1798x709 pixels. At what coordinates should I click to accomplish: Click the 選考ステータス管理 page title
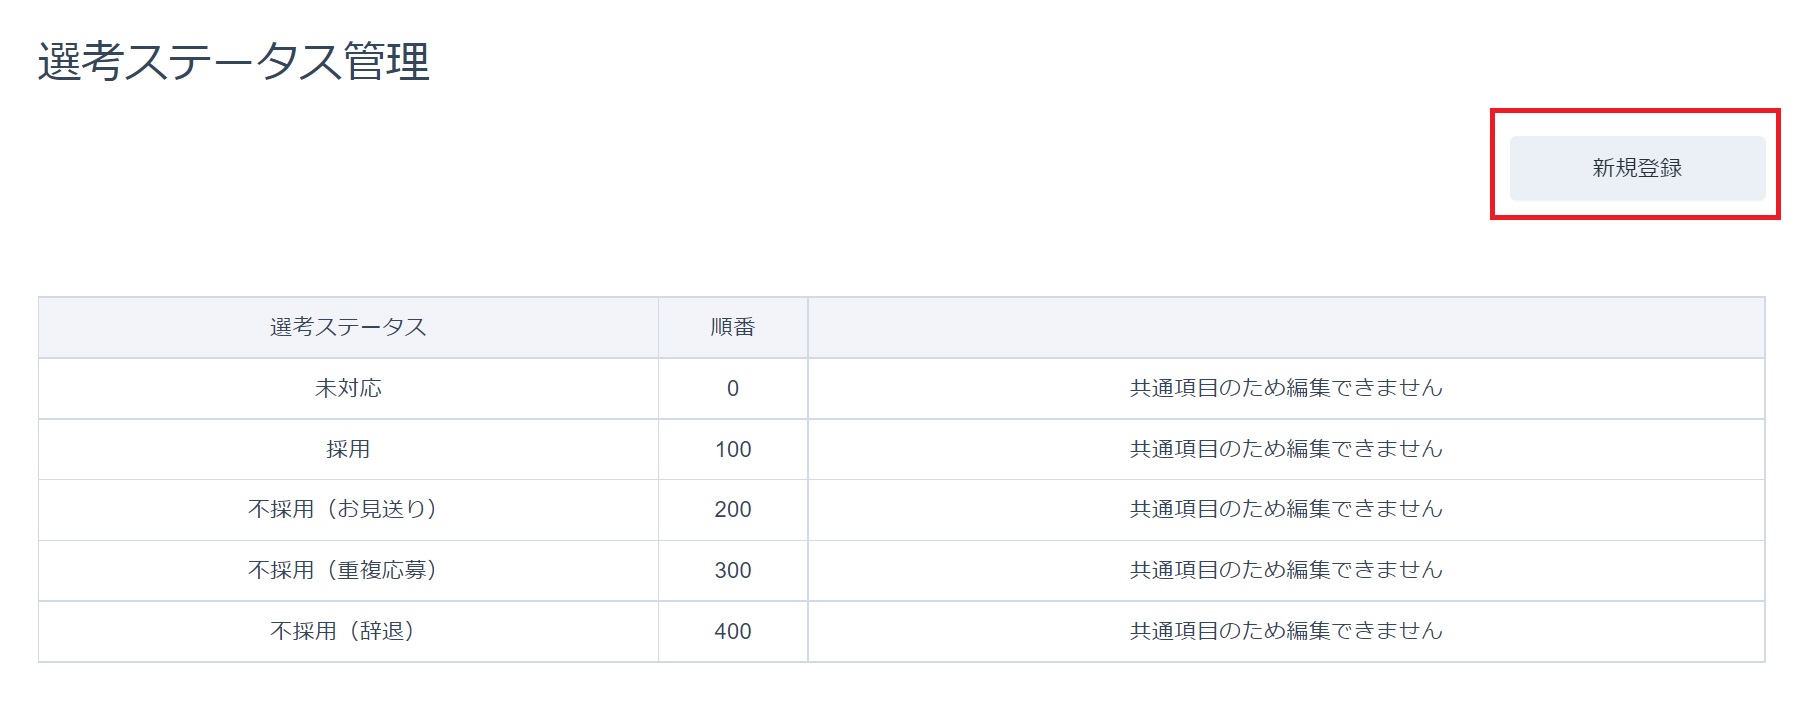[234, 62]
